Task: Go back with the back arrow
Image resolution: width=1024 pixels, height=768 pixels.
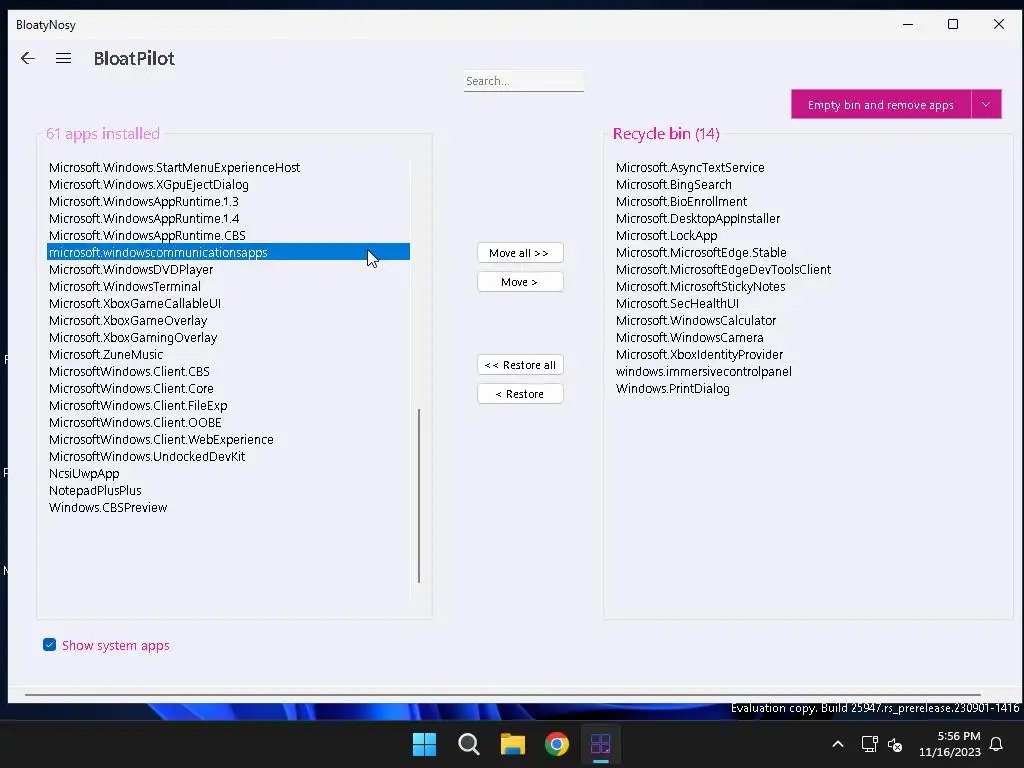Action: [27, 58]
